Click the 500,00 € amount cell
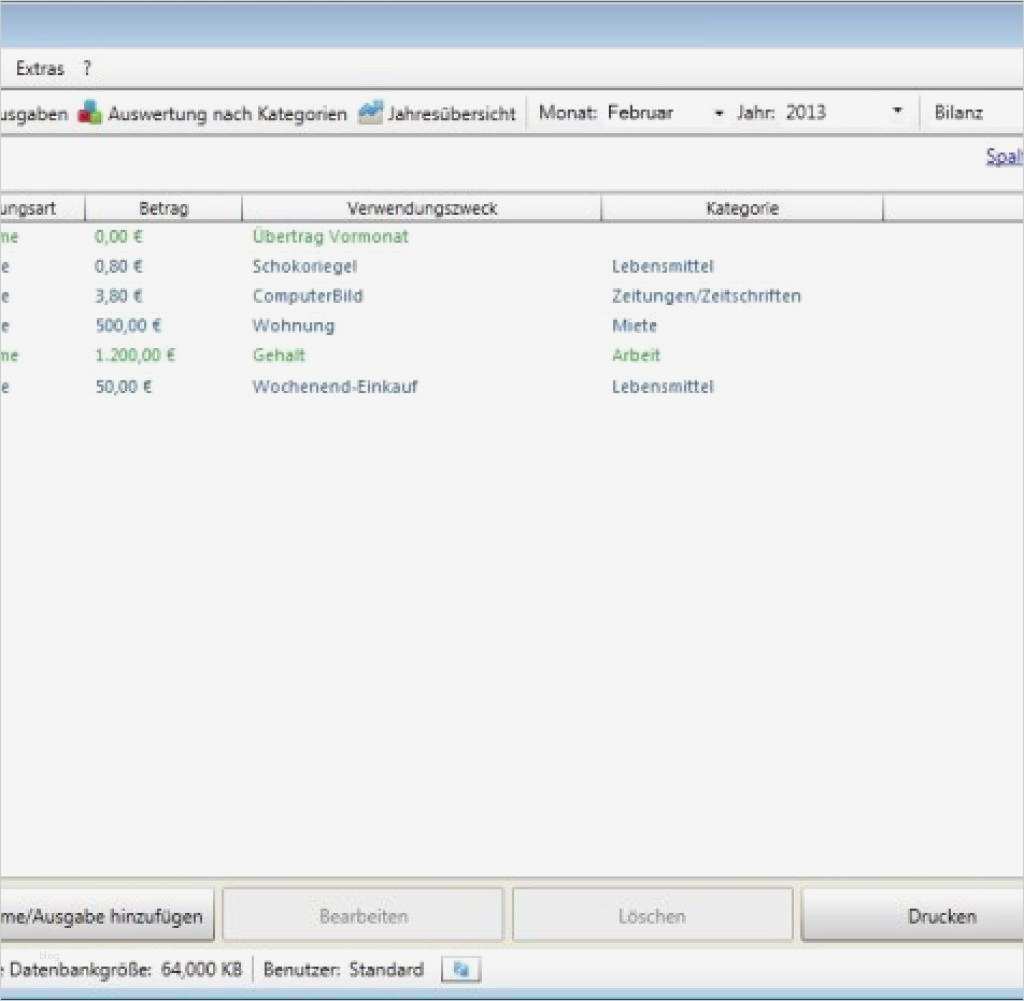The height and width of the screenshot is (1001, 1024). (x=128, y=325)
